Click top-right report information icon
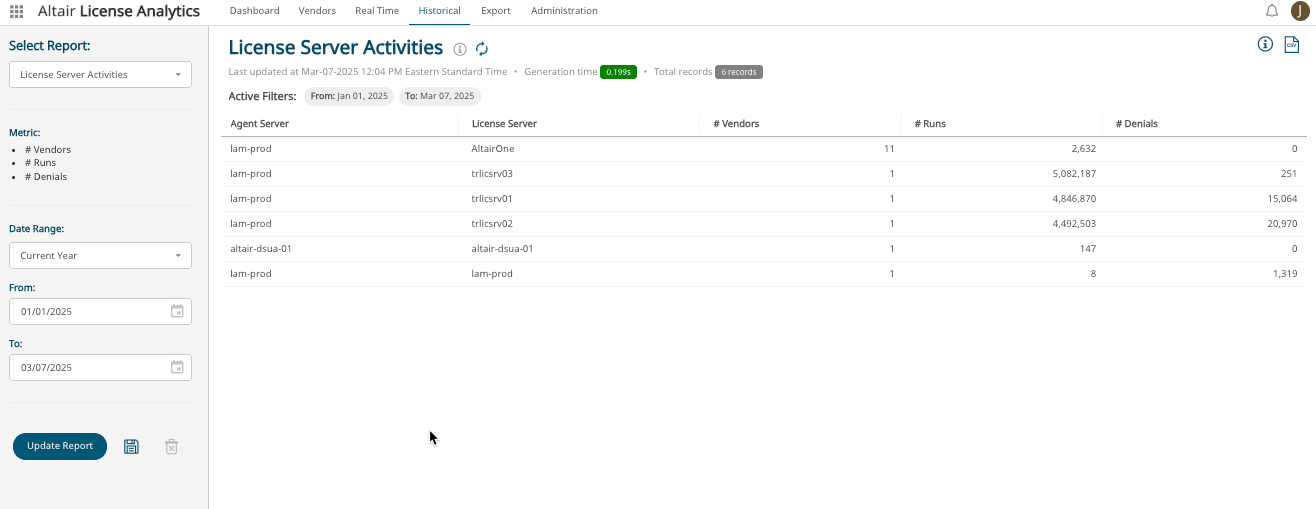 [1265, 44]
